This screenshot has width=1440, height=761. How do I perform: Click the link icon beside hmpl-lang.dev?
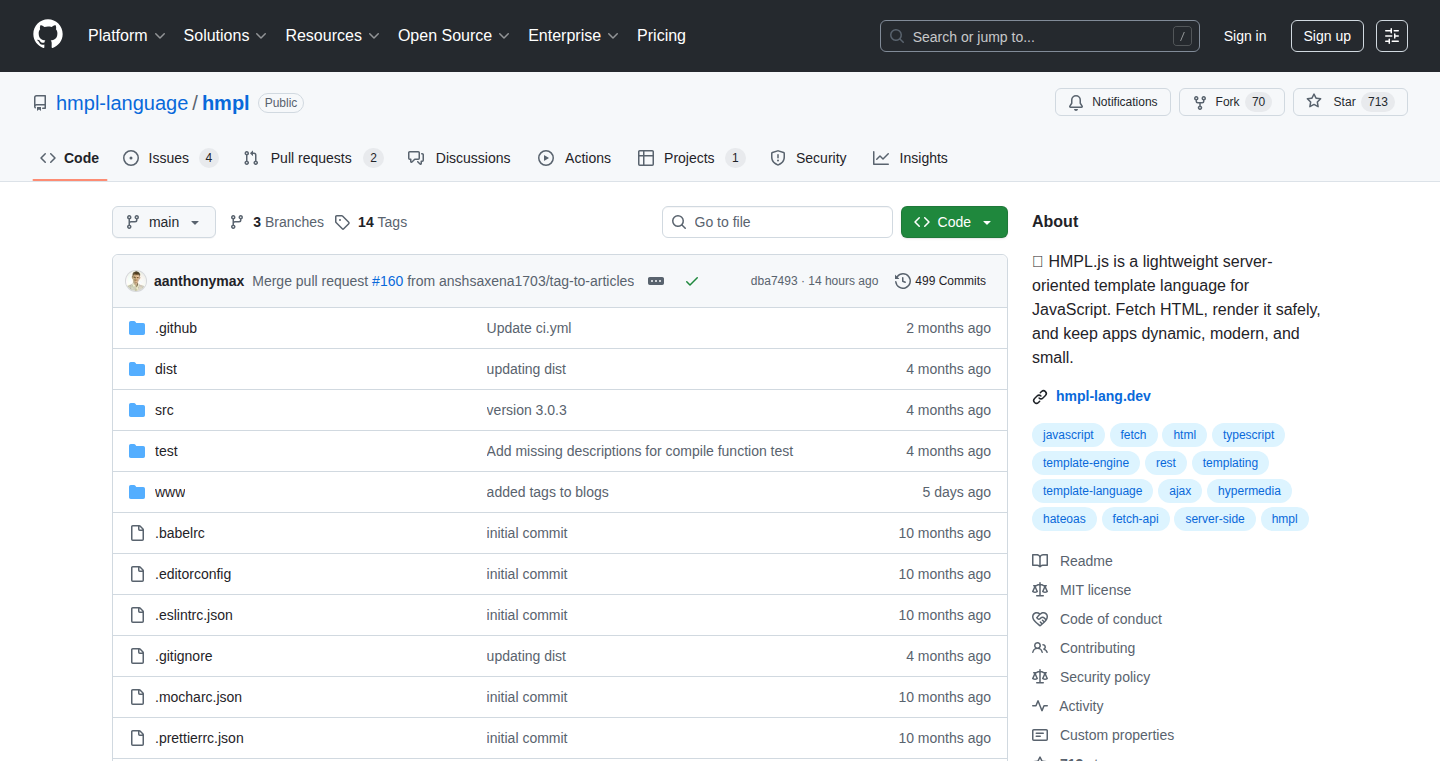1040,397
